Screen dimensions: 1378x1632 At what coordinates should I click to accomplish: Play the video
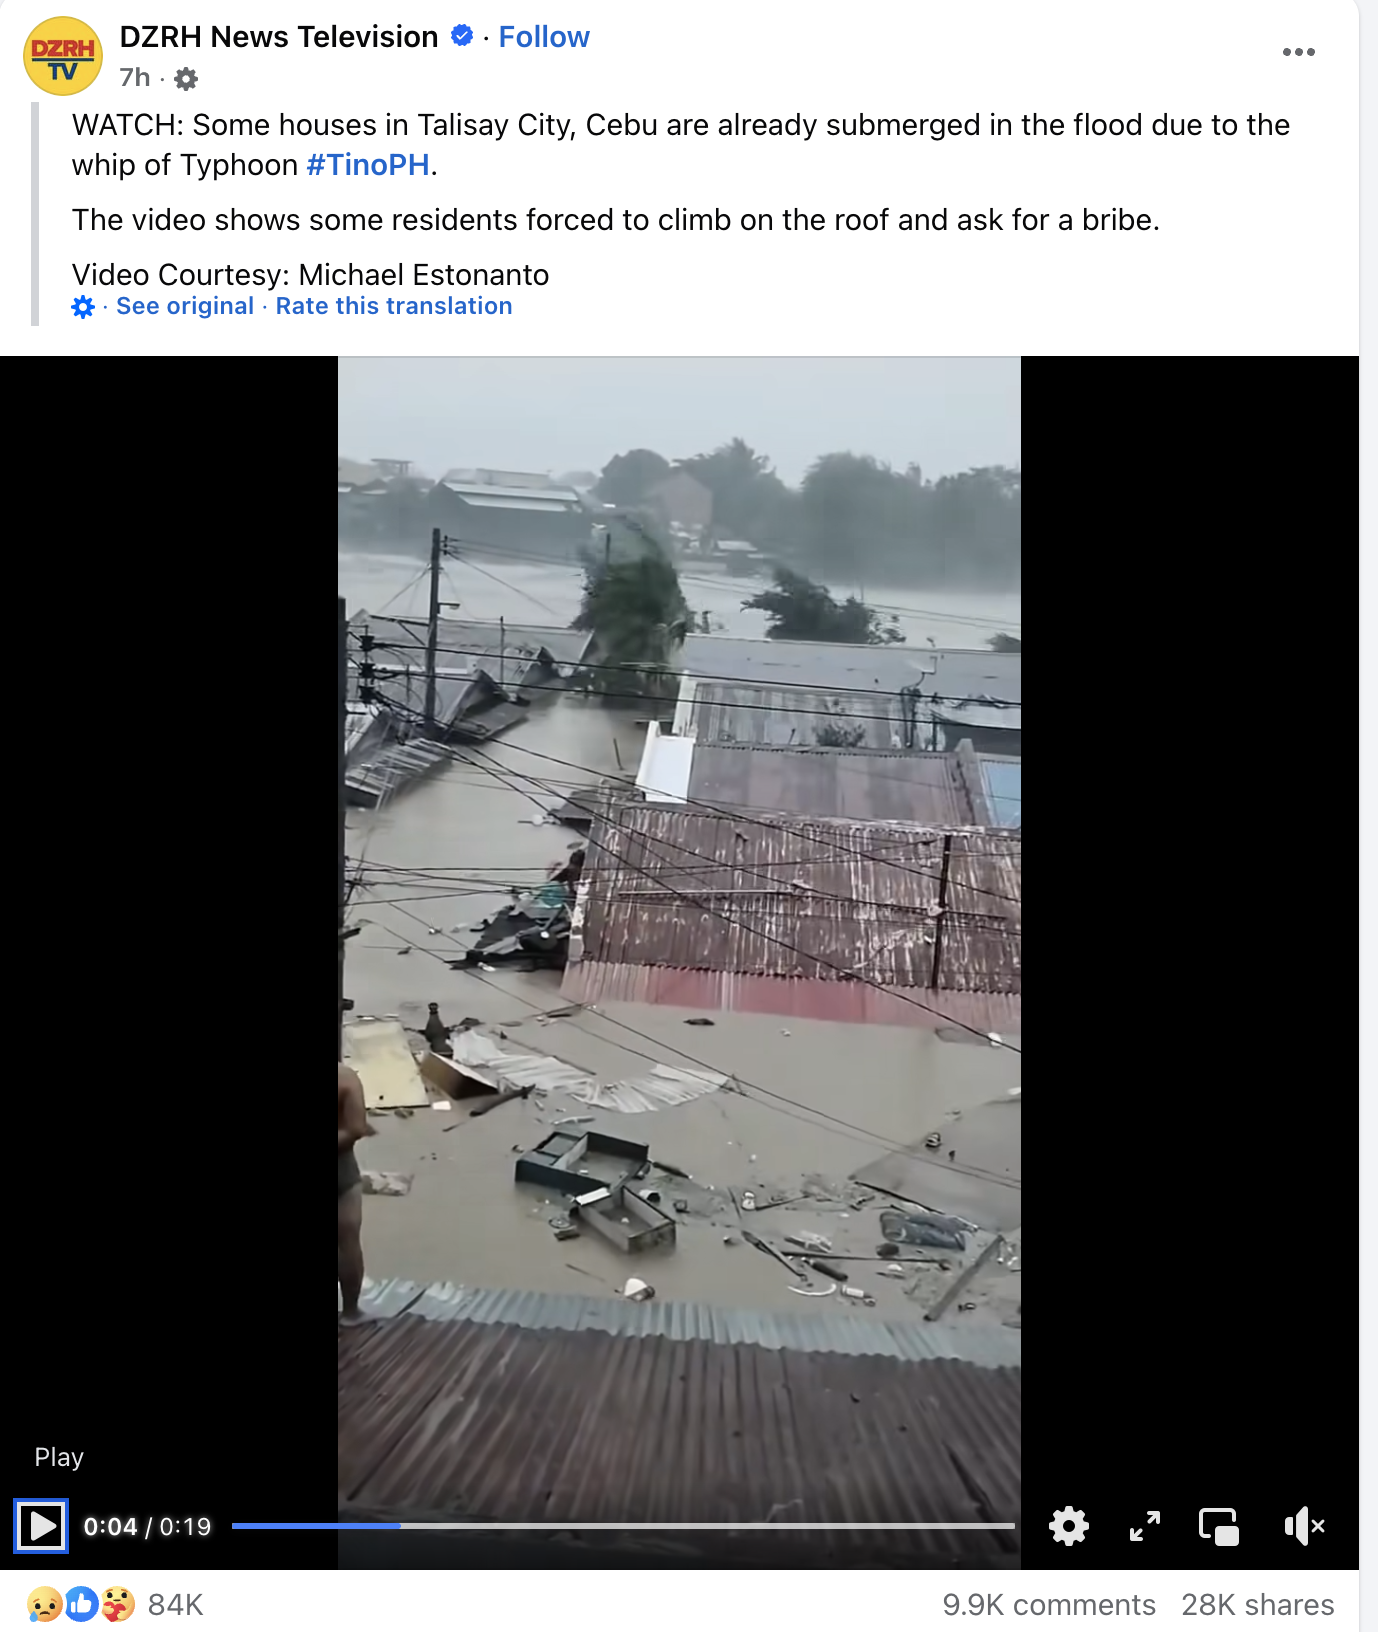tap(41, 1526)
